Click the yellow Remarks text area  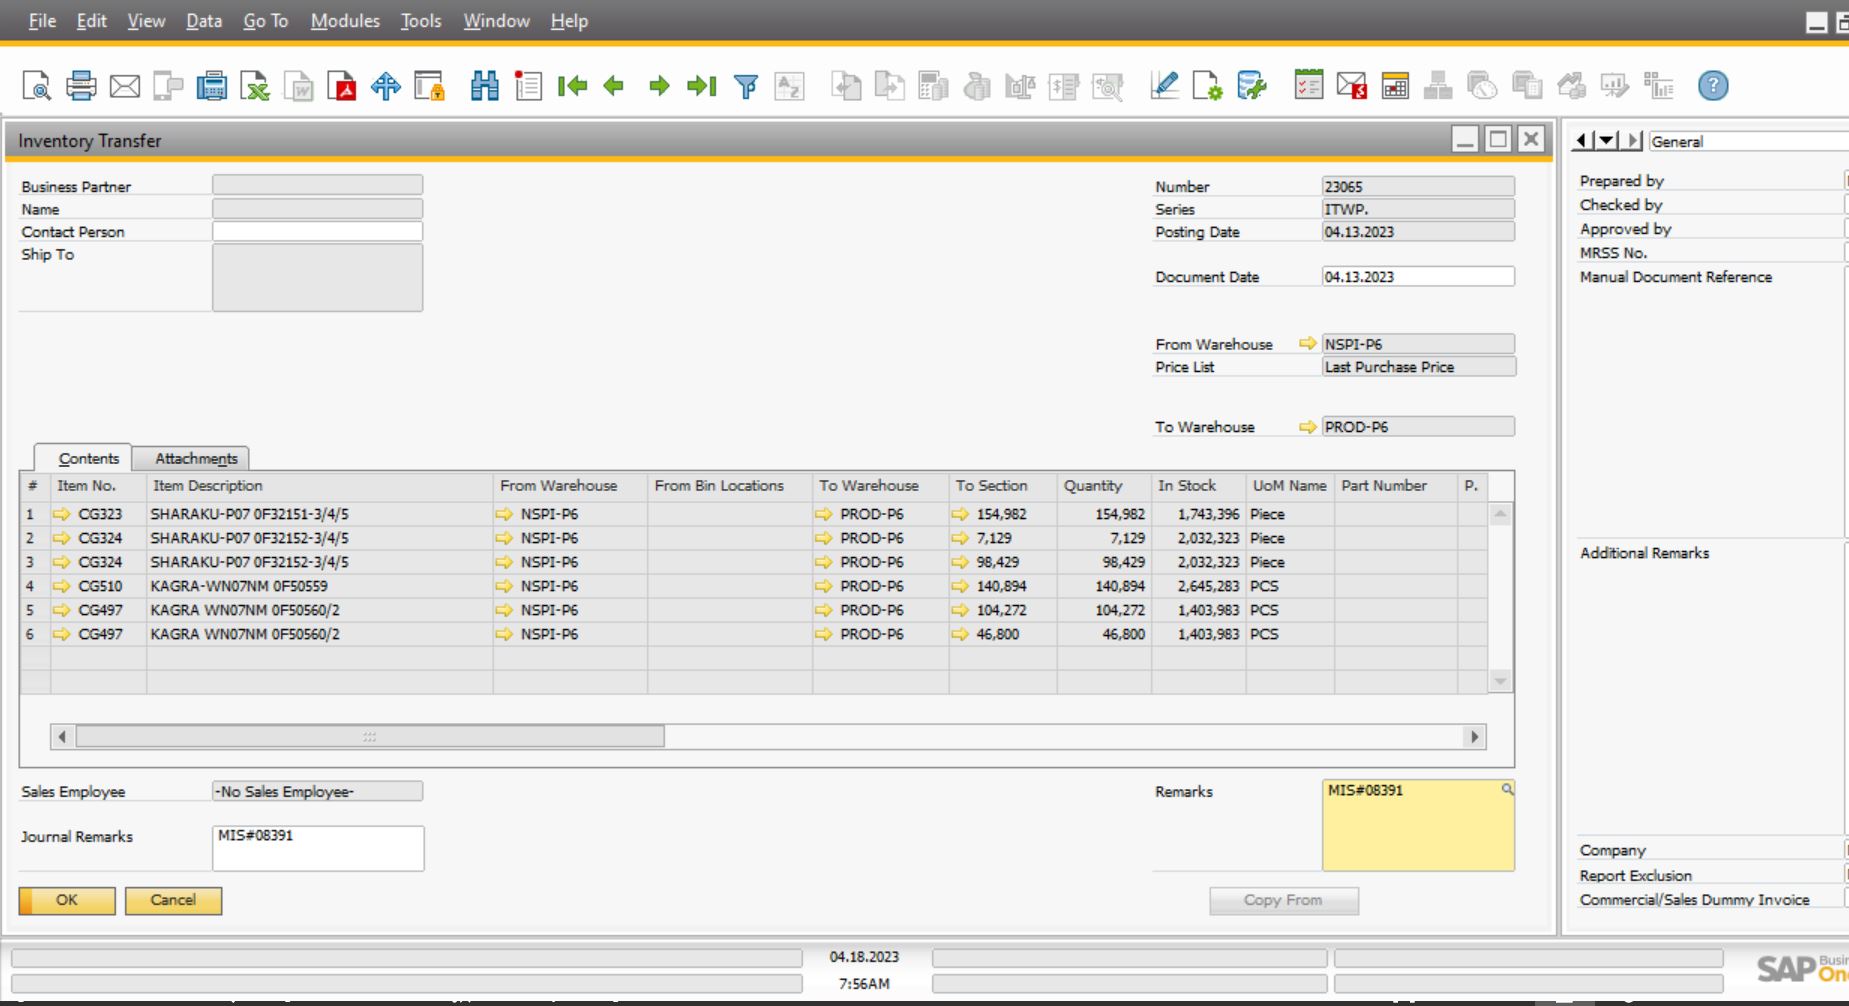(1418, 825)
